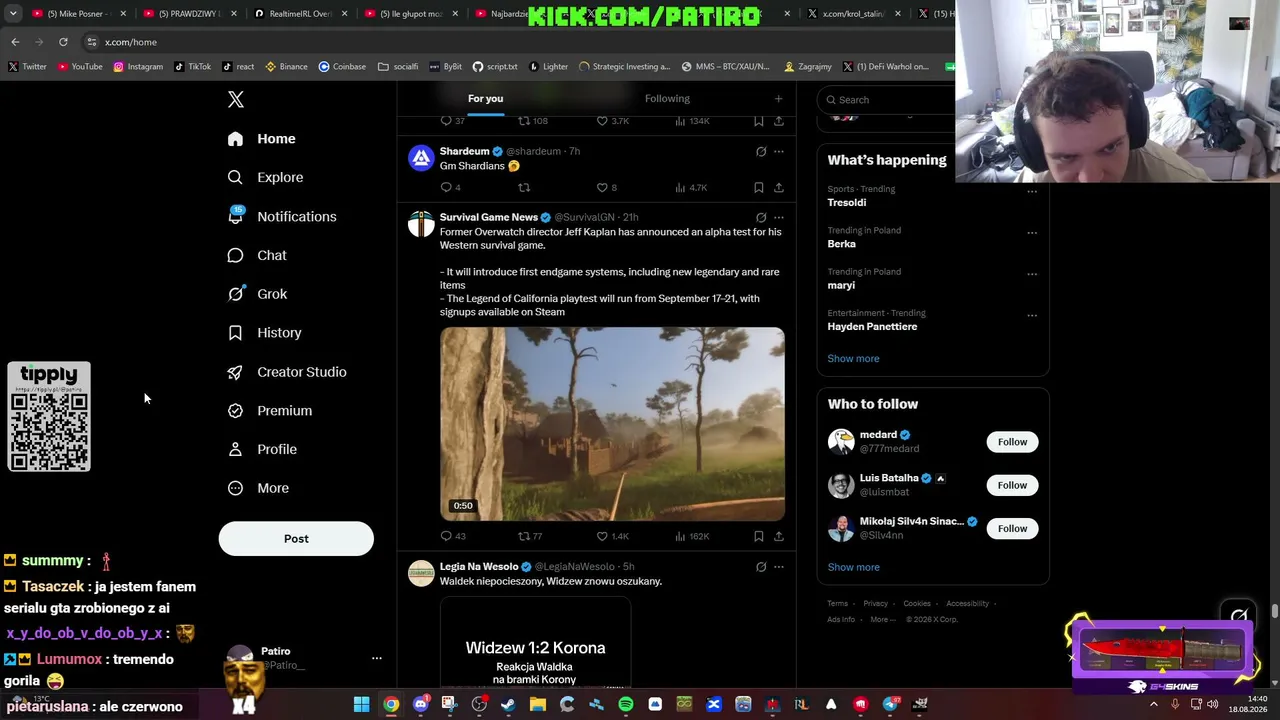Open Grok actions on Shardeum post
This screenshot has height=720, width=1280.
[x=761, y=152]
